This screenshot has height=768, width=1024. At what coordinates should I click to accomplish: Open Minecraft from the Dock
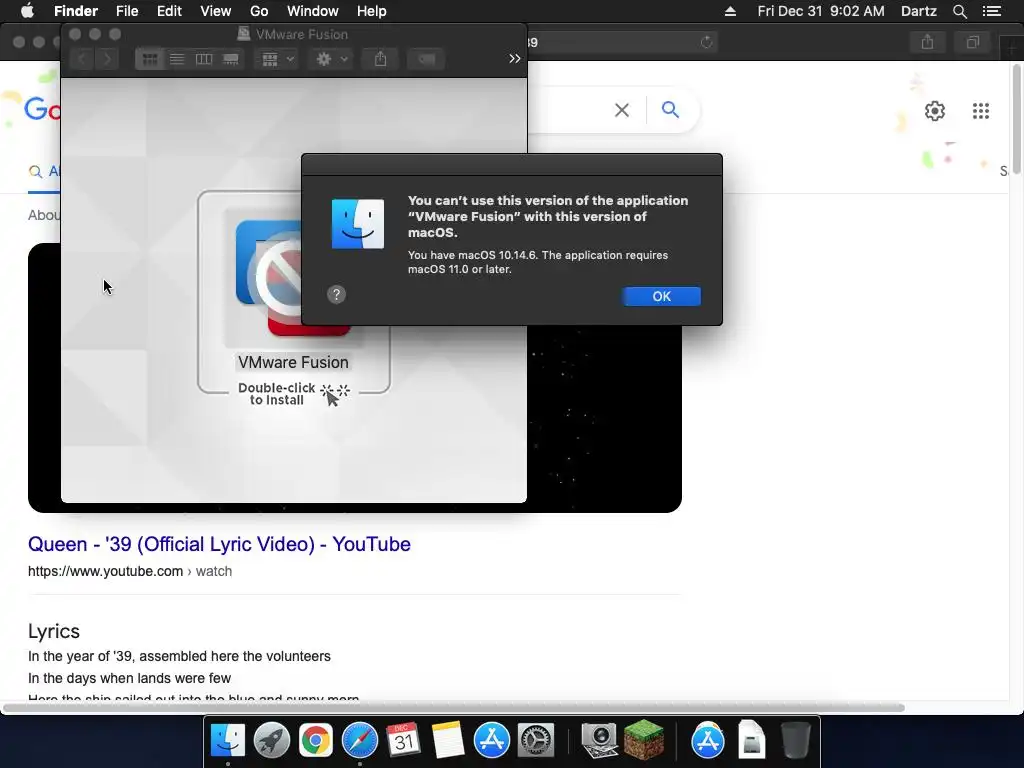644,741
